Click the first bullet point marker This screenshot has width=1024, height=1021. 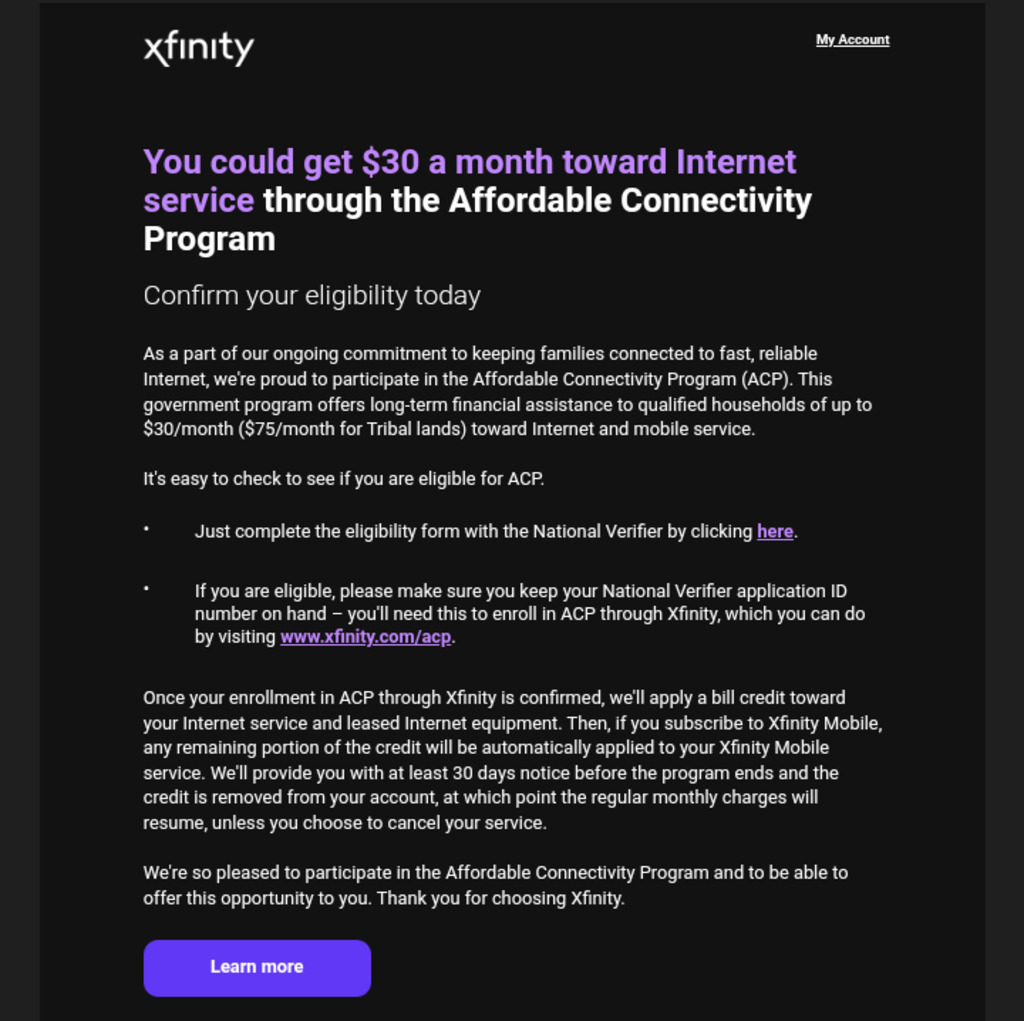tap(146, 529)
